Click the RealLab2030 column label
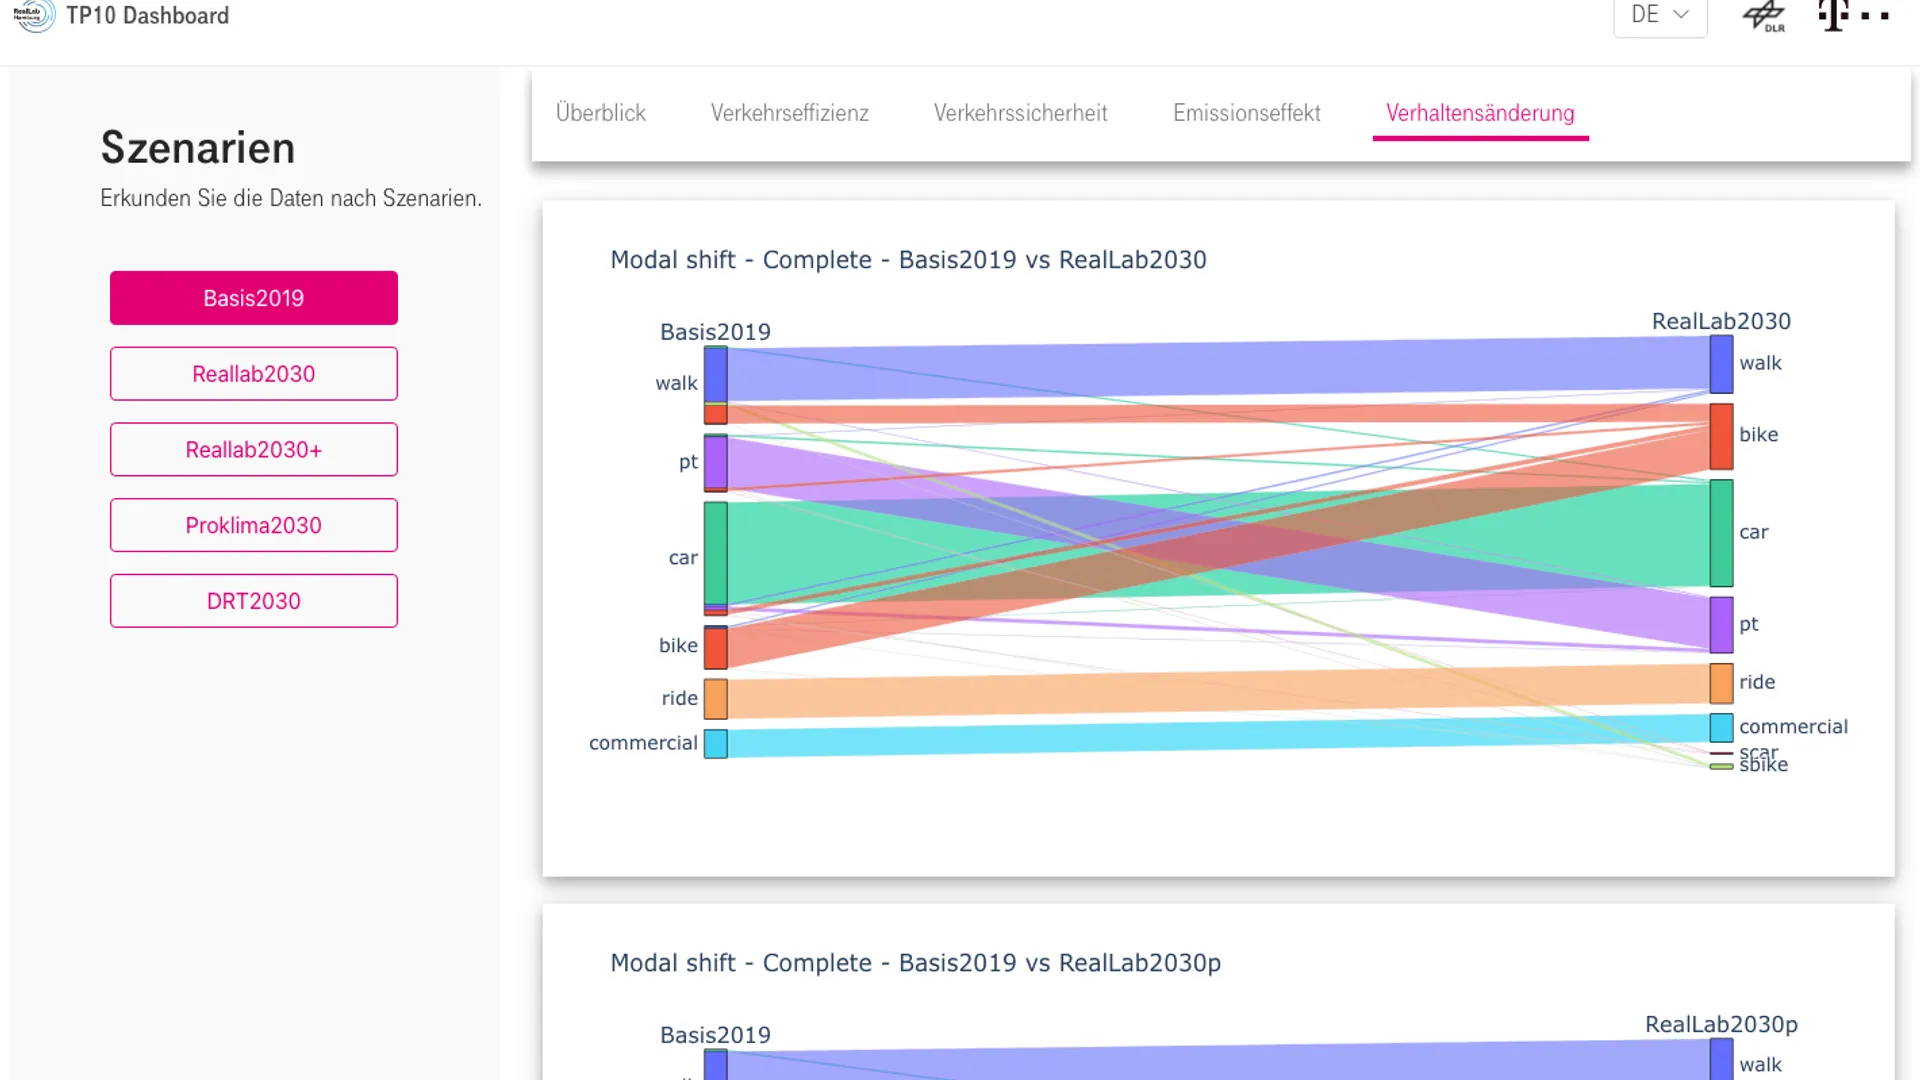 (1721, 322)
